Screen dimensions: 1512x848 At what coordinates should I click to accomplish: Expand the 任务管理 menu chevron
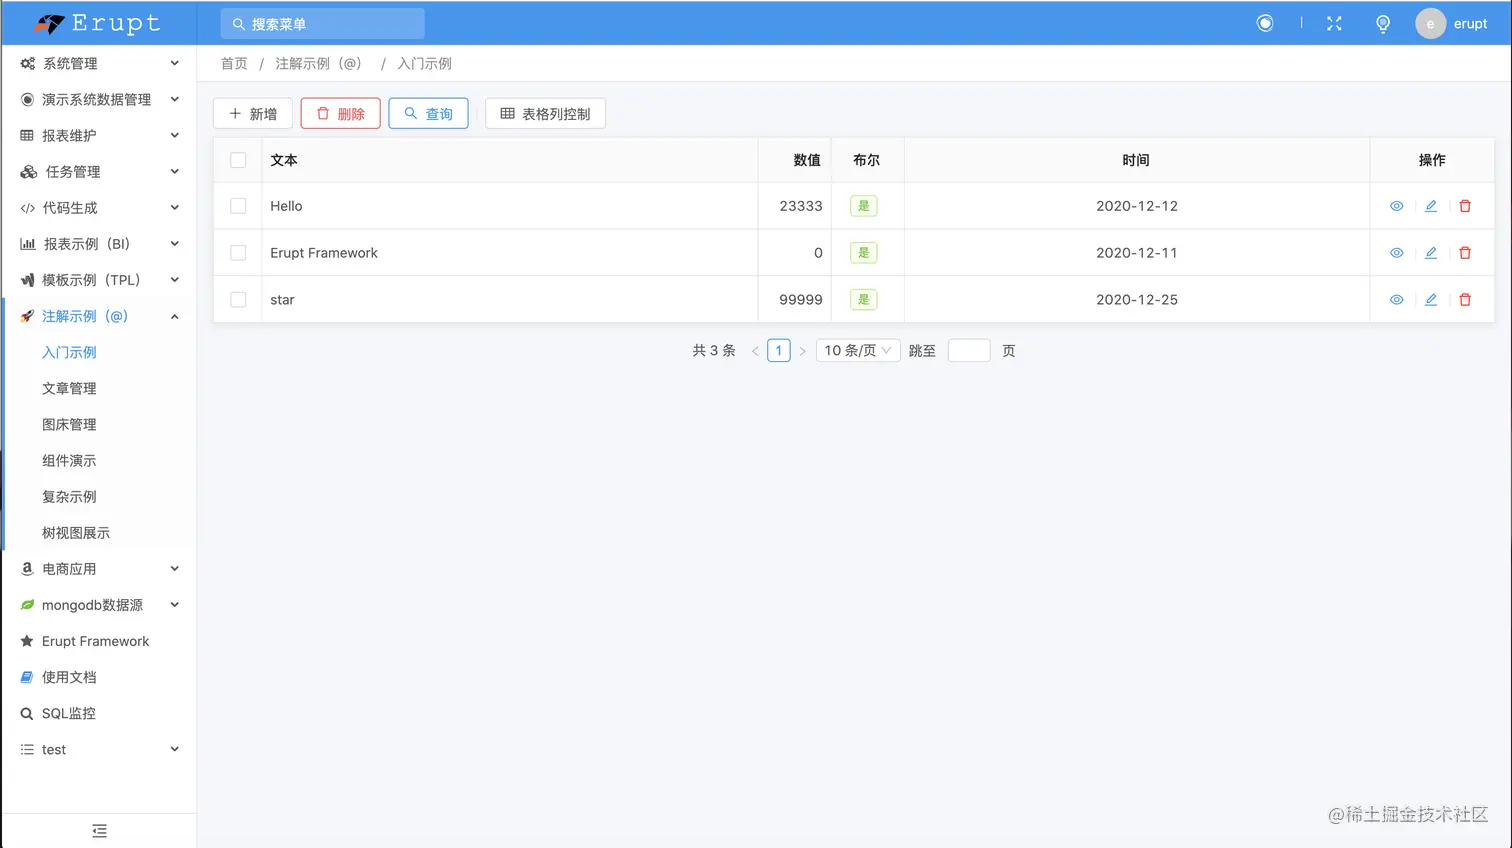pos(175,172)
